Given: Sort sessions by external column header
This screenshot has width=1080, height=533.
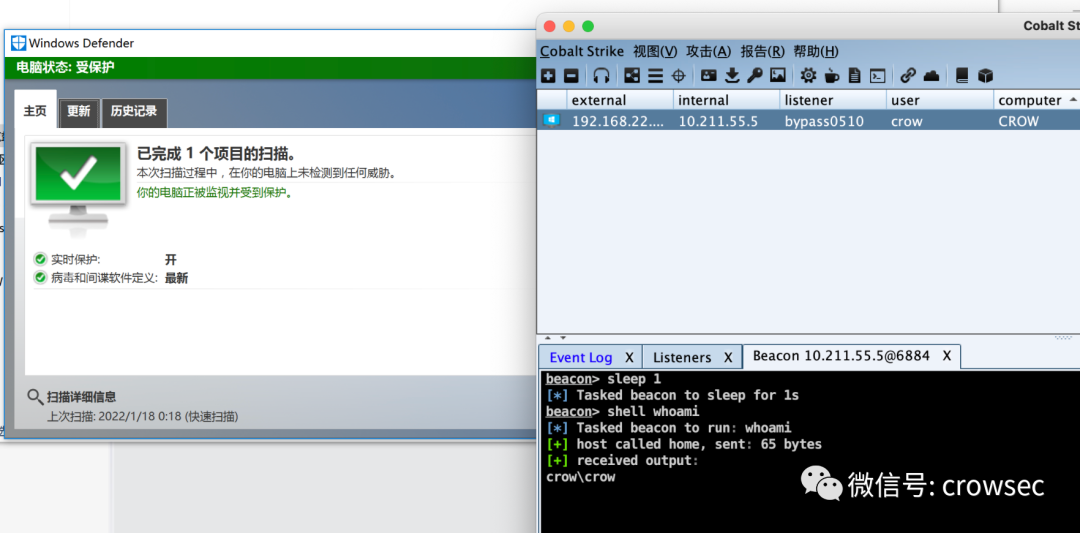Looking at the screenshot, I should 620,101.
